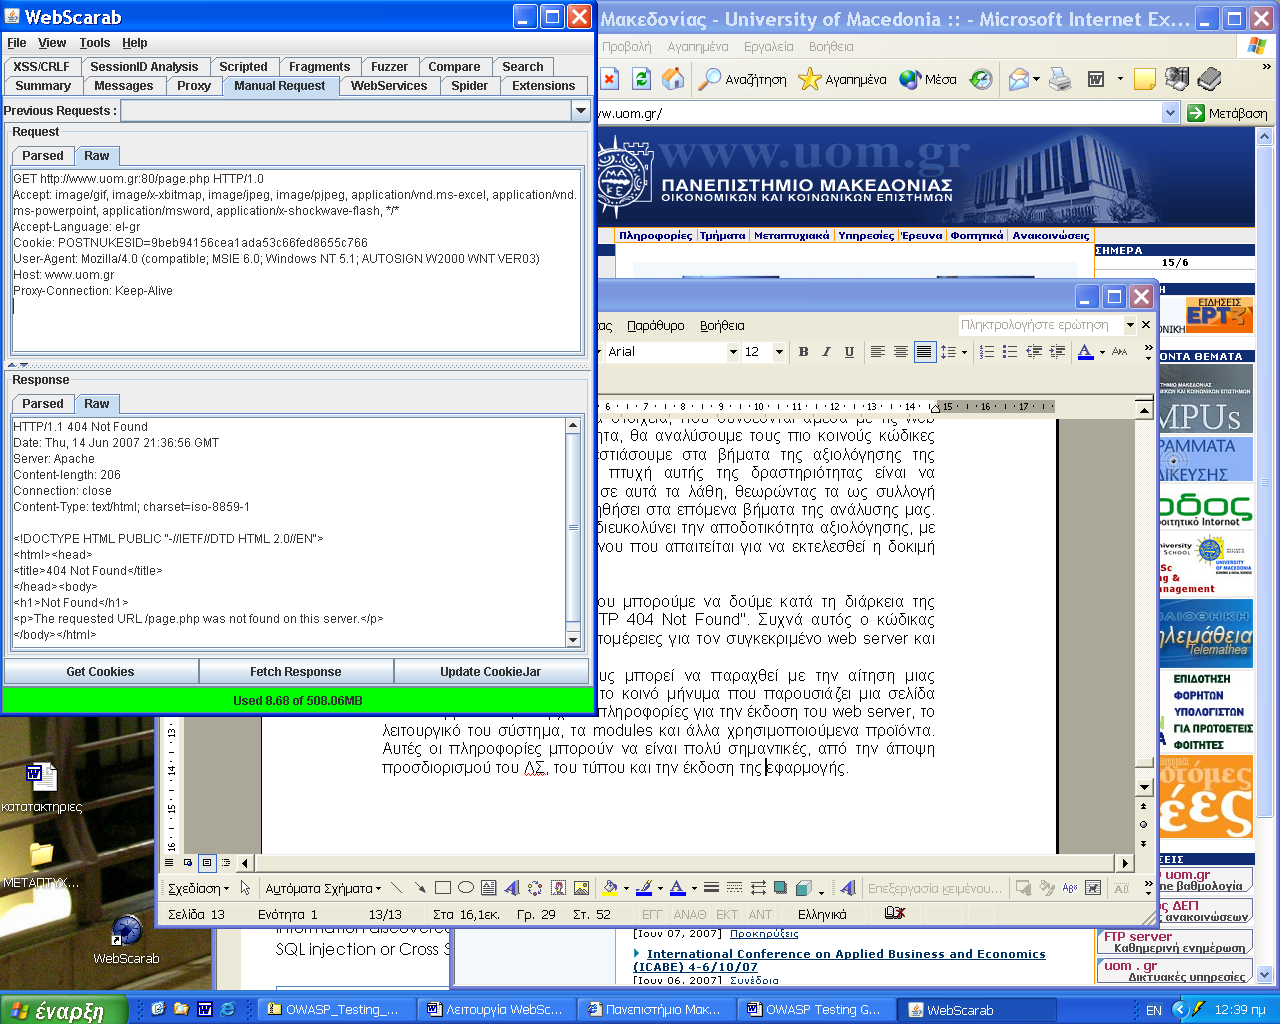
Task: Go to IE Home page icon
Action: coord(674,79)
